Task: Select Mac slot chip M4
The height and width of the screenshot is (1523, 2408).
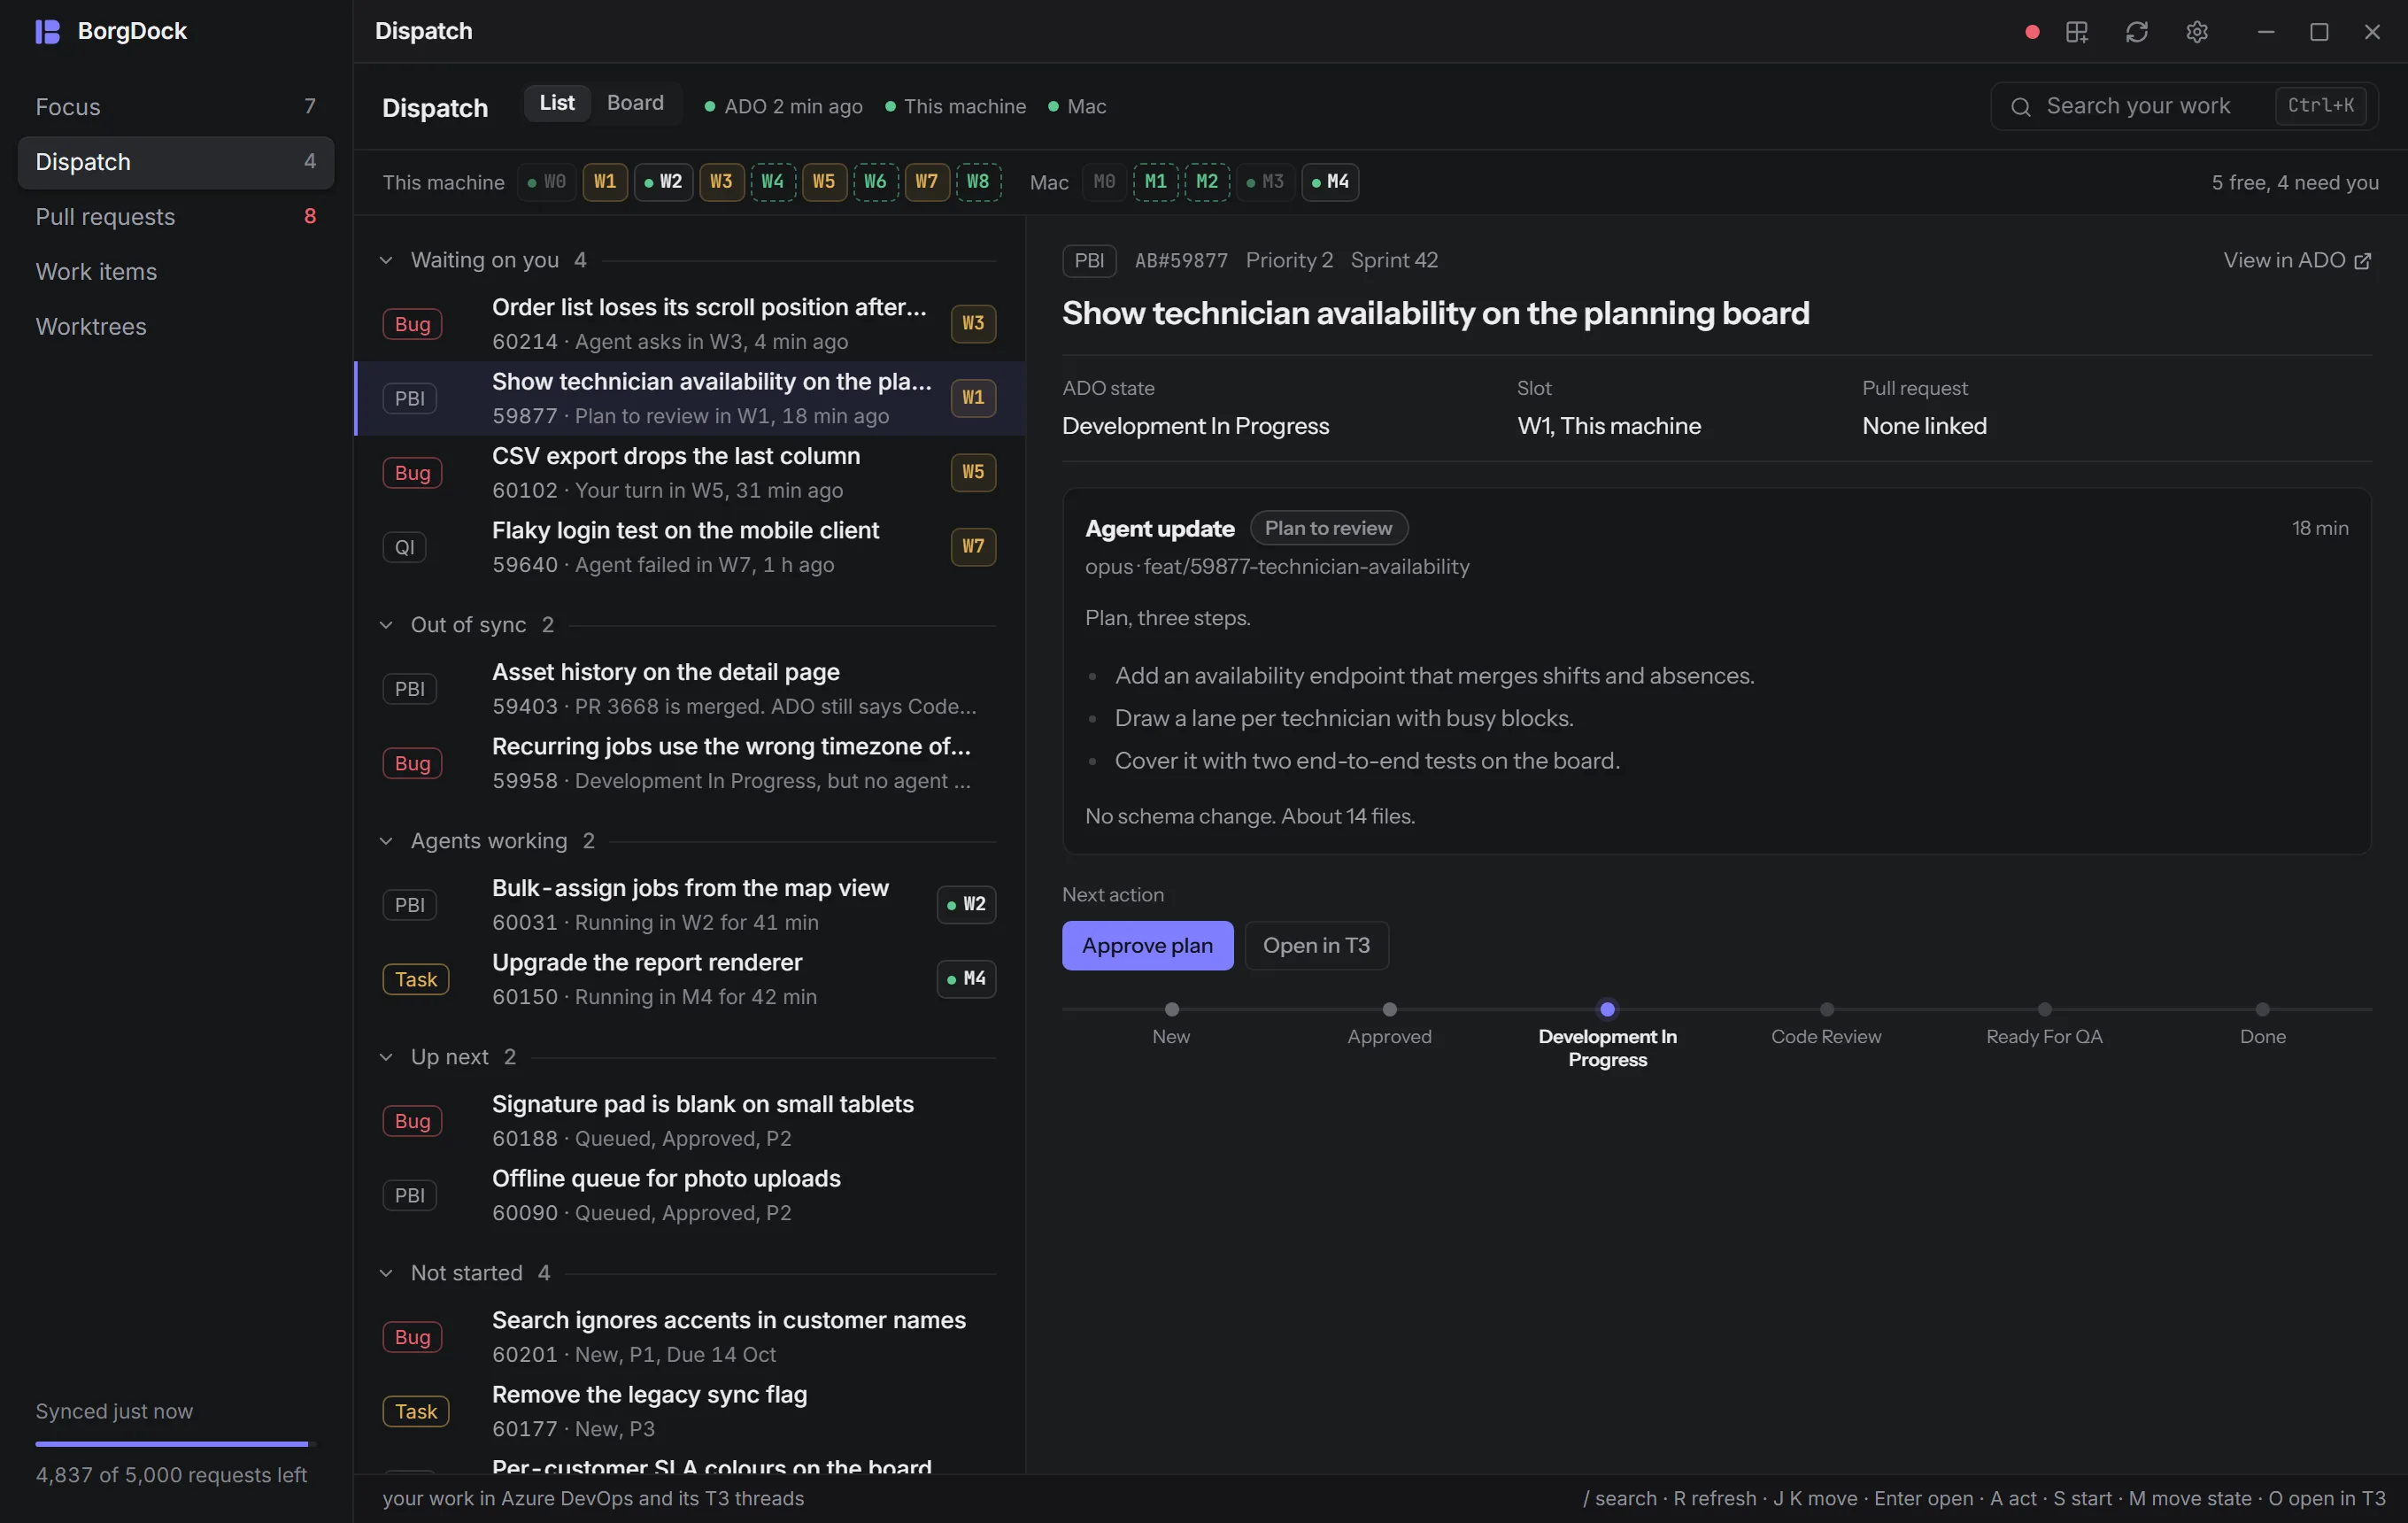Action: (x=1329, y=182)
